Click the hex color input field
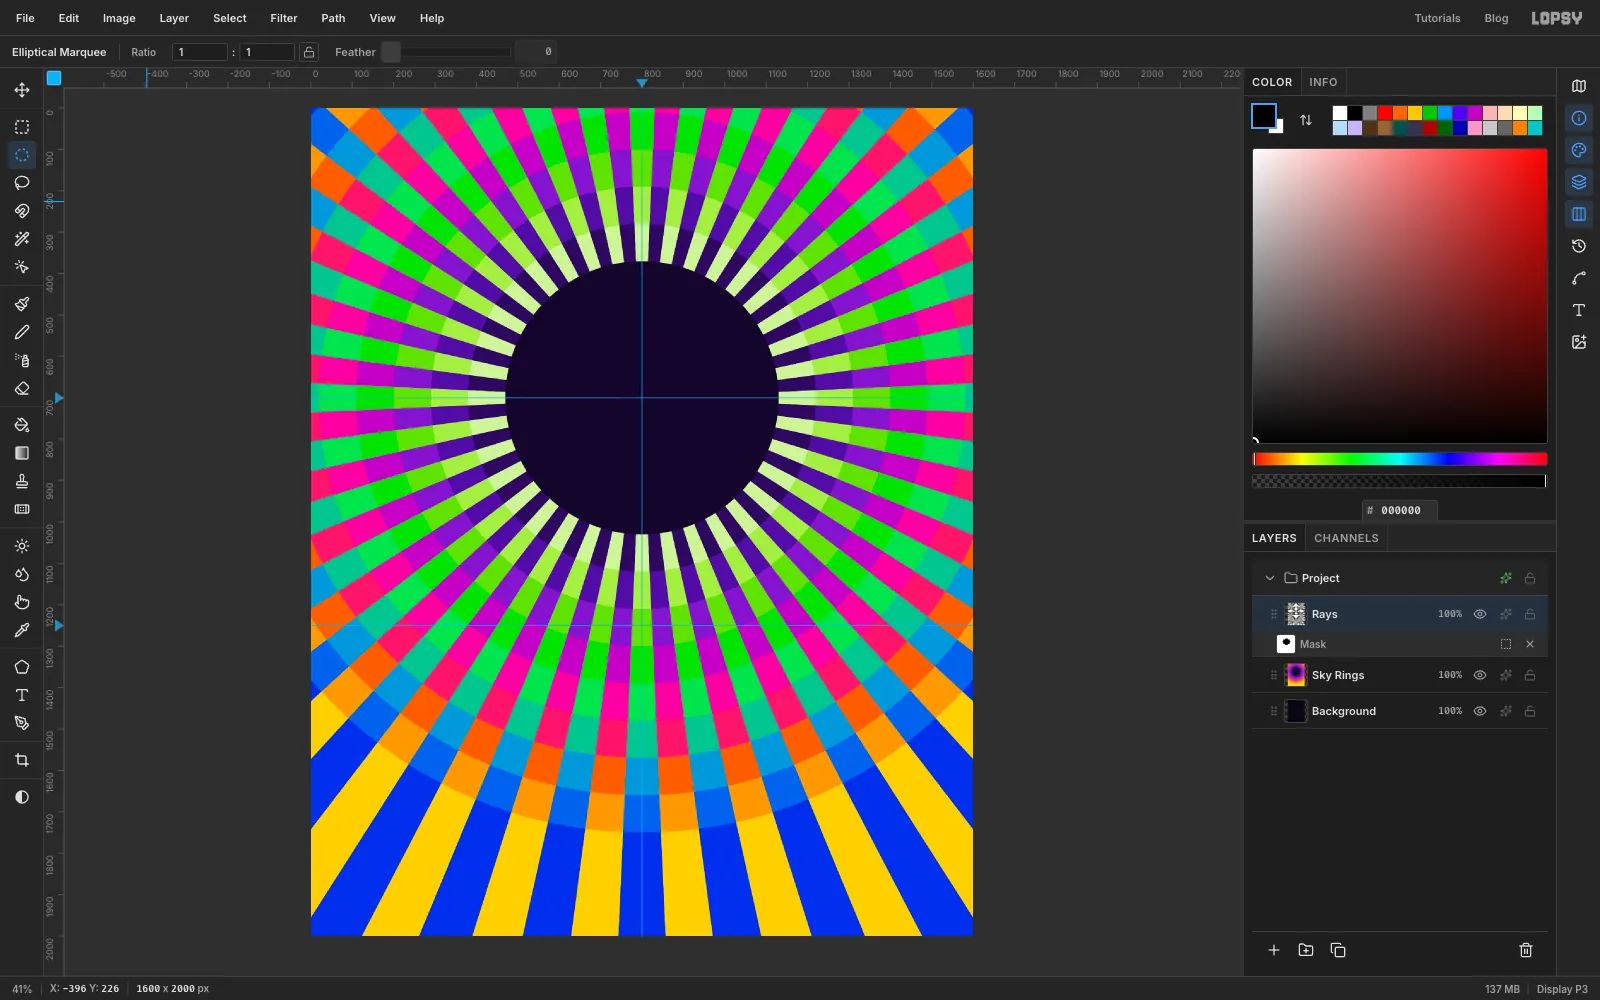Screen dimensions: 1600x1000 point(1400,510)
